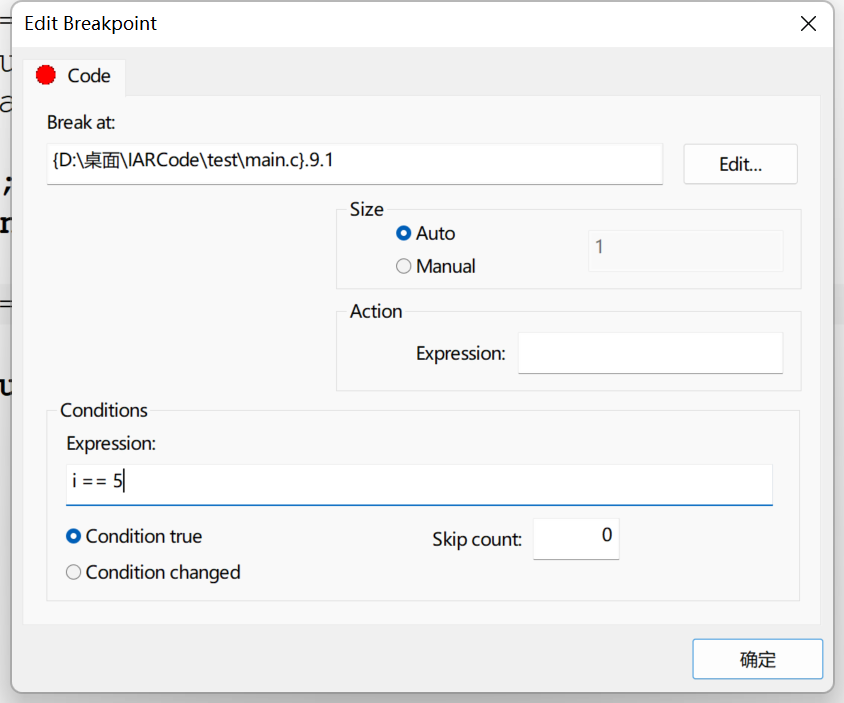Click the Skip count label
844x703 pixels.
(477, 539)
